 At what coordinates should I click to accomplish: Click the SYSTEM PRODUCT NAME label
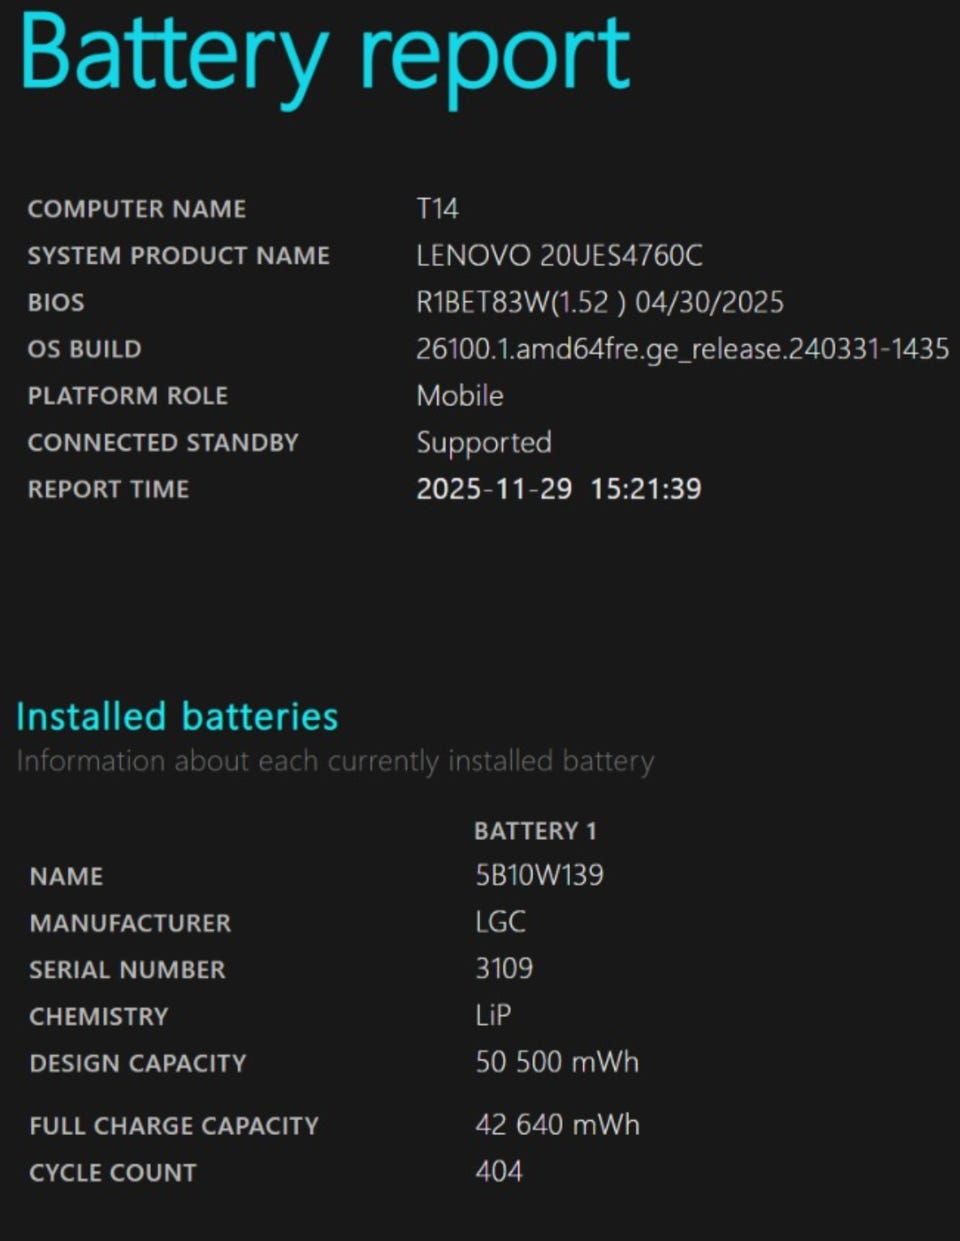[x=178, y=256]
